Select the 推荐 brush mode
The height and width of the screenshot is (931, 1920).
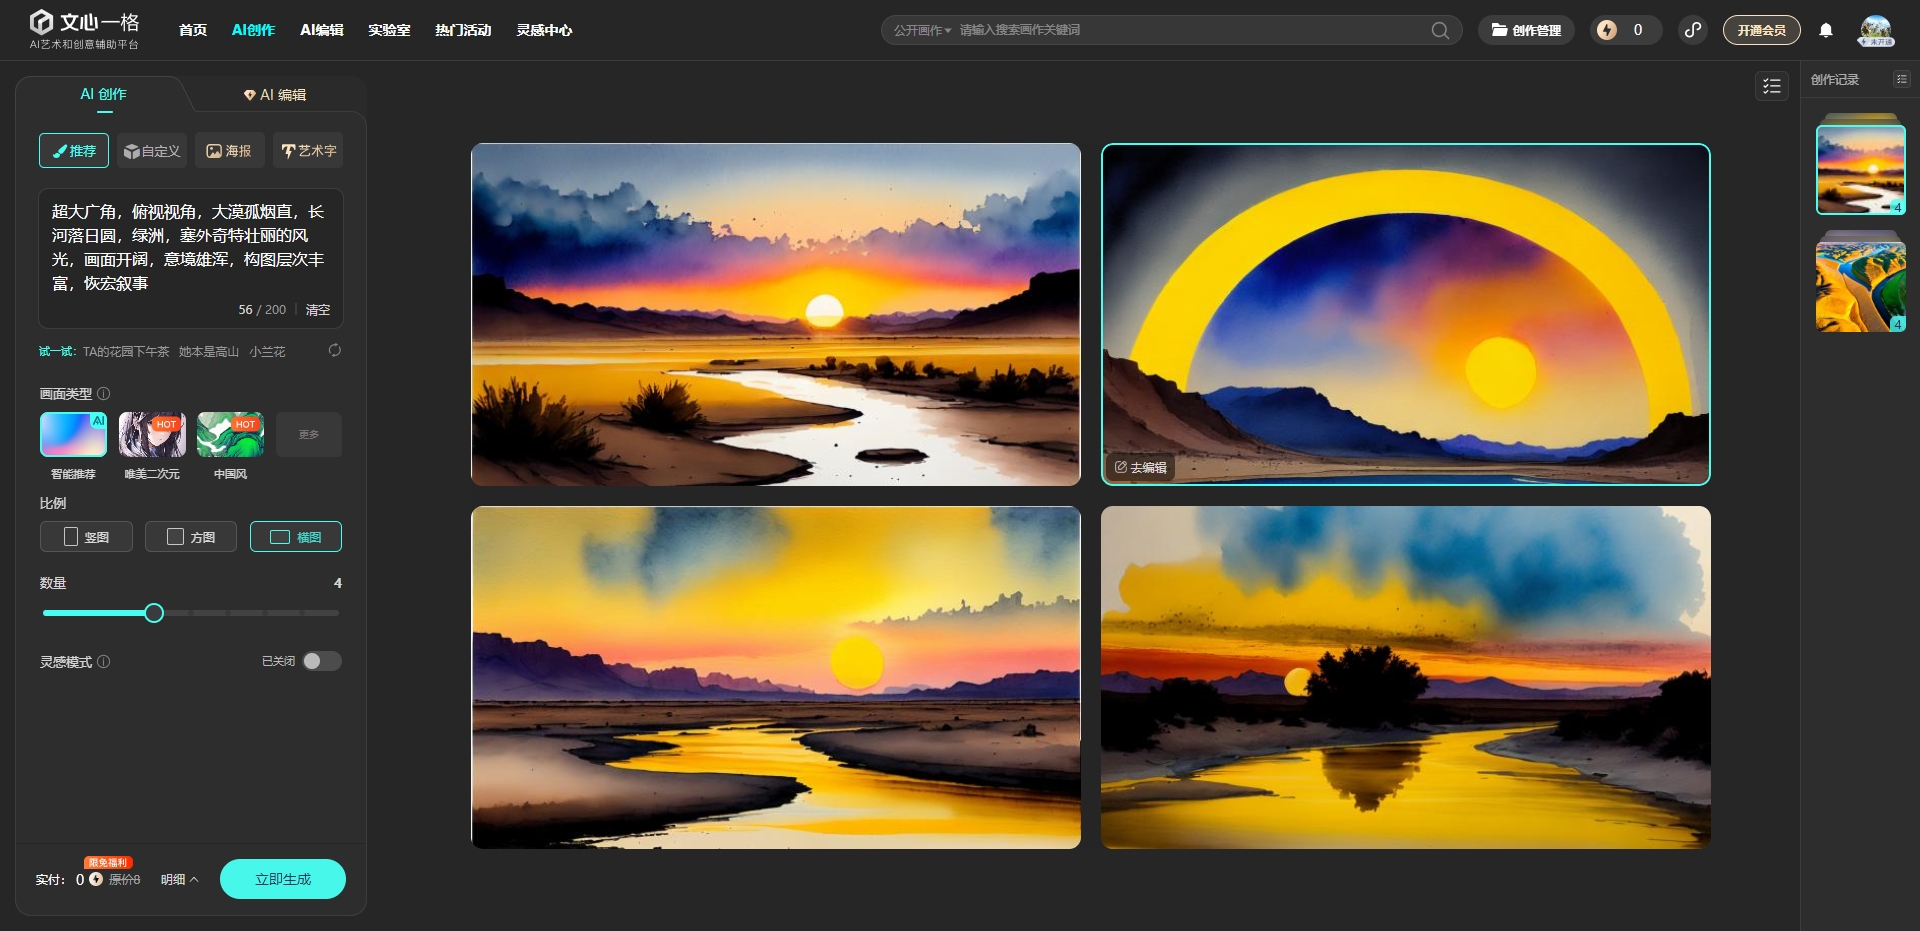pyautogui.click(x=74, y=151)
